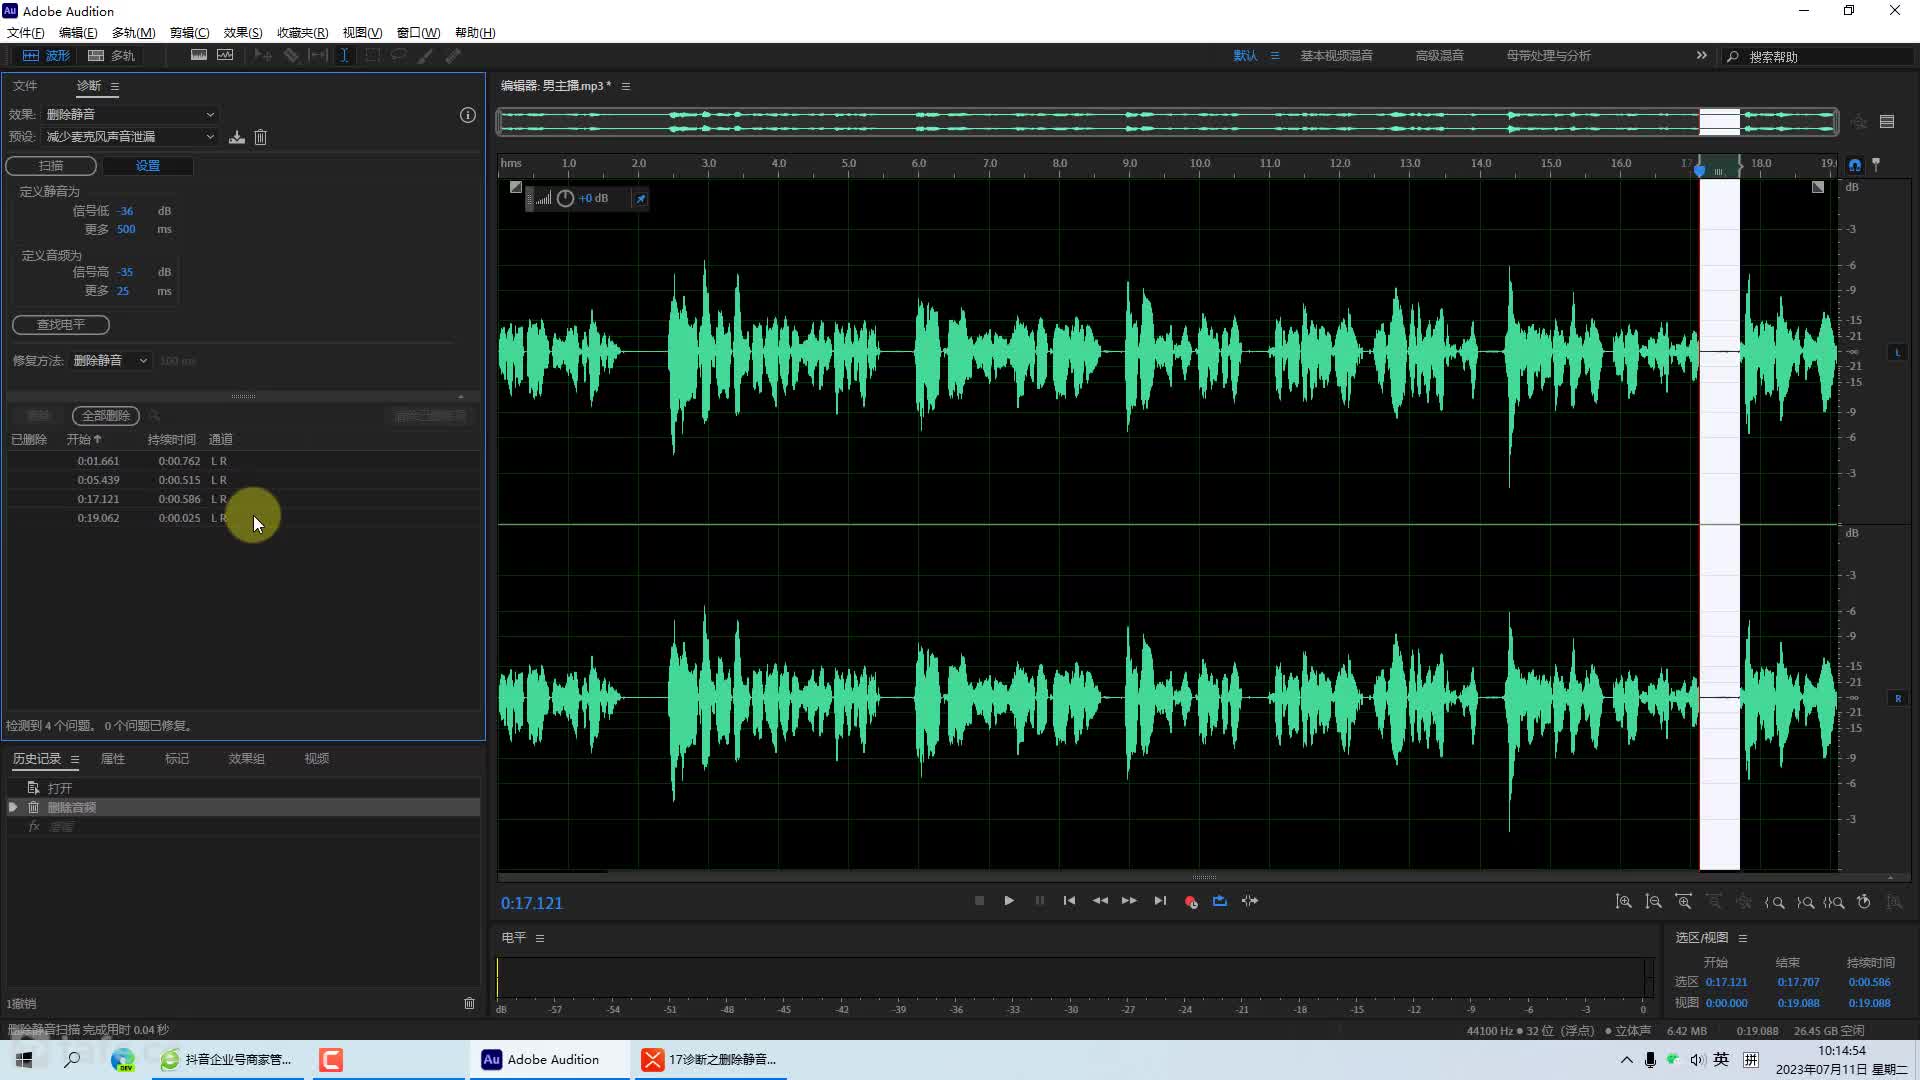
Task: Click the 扫描 scan button
Action: pos(51,166)
